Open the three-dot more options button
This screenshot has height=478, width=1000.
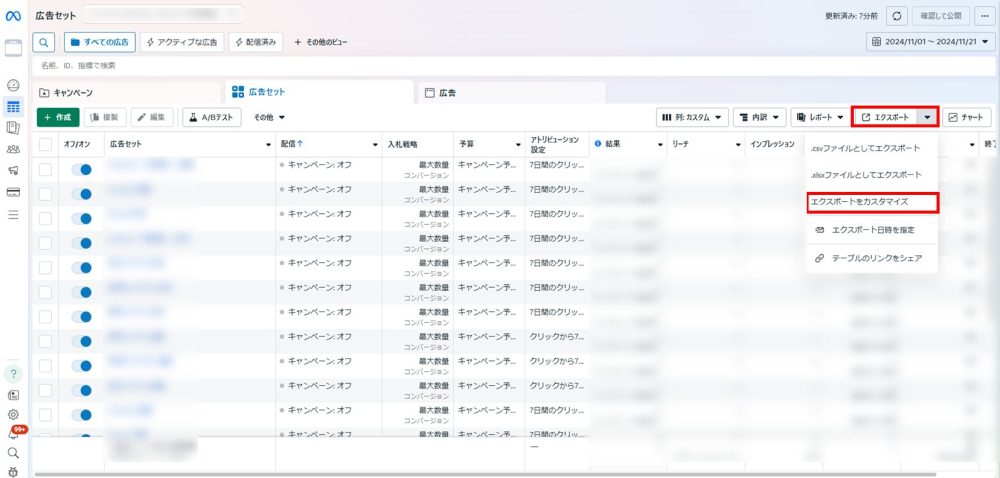(x=985, y=16)
